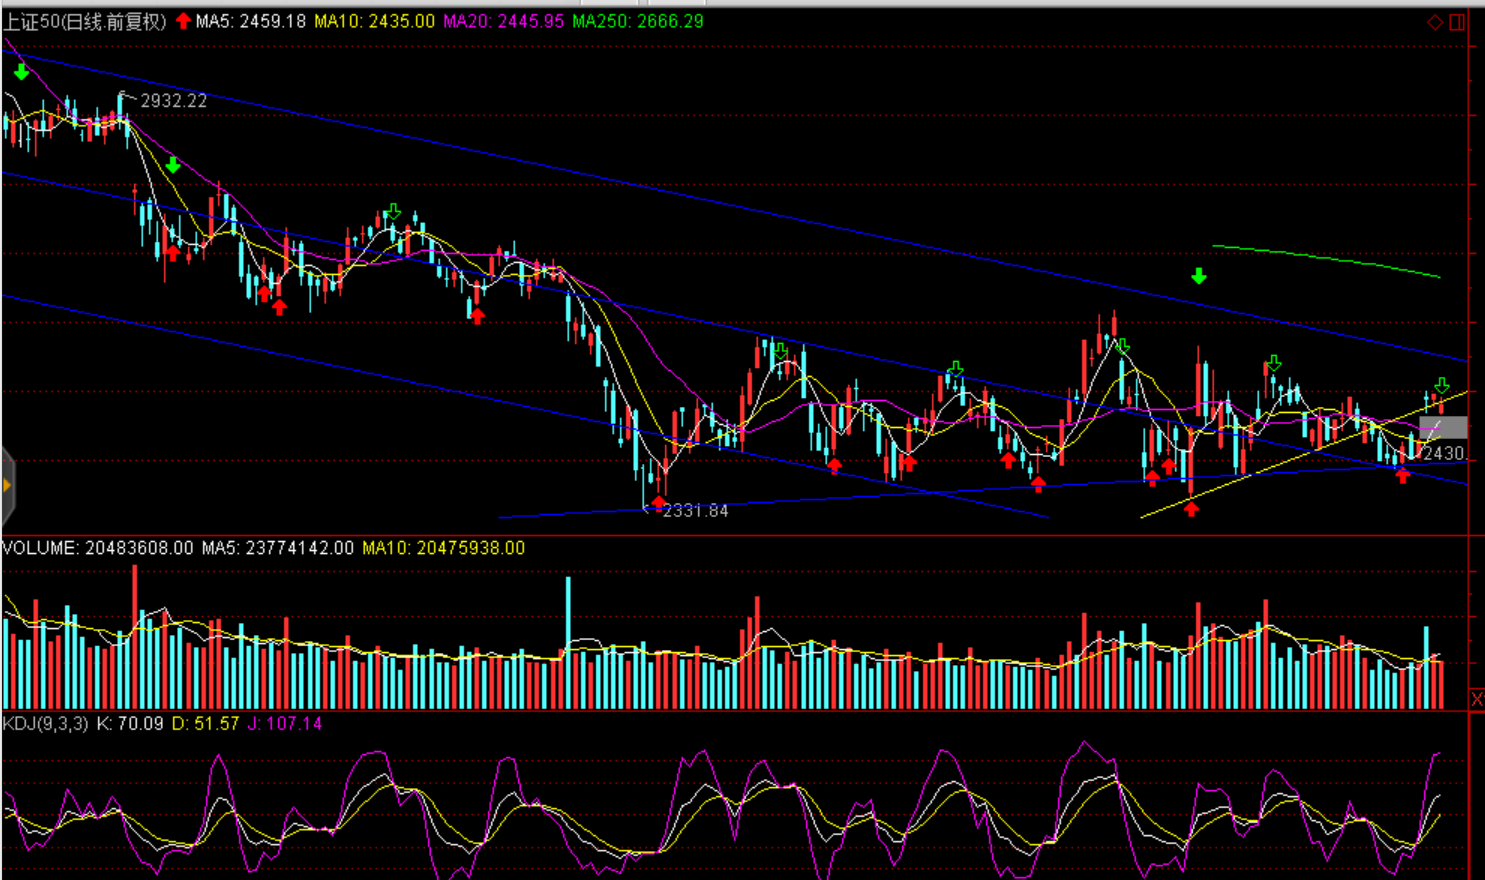The height and width of the screenshot is (880, 1485).
Task: Click the MA10: 2435.00 yellow label
Action: tap(375, 22)
